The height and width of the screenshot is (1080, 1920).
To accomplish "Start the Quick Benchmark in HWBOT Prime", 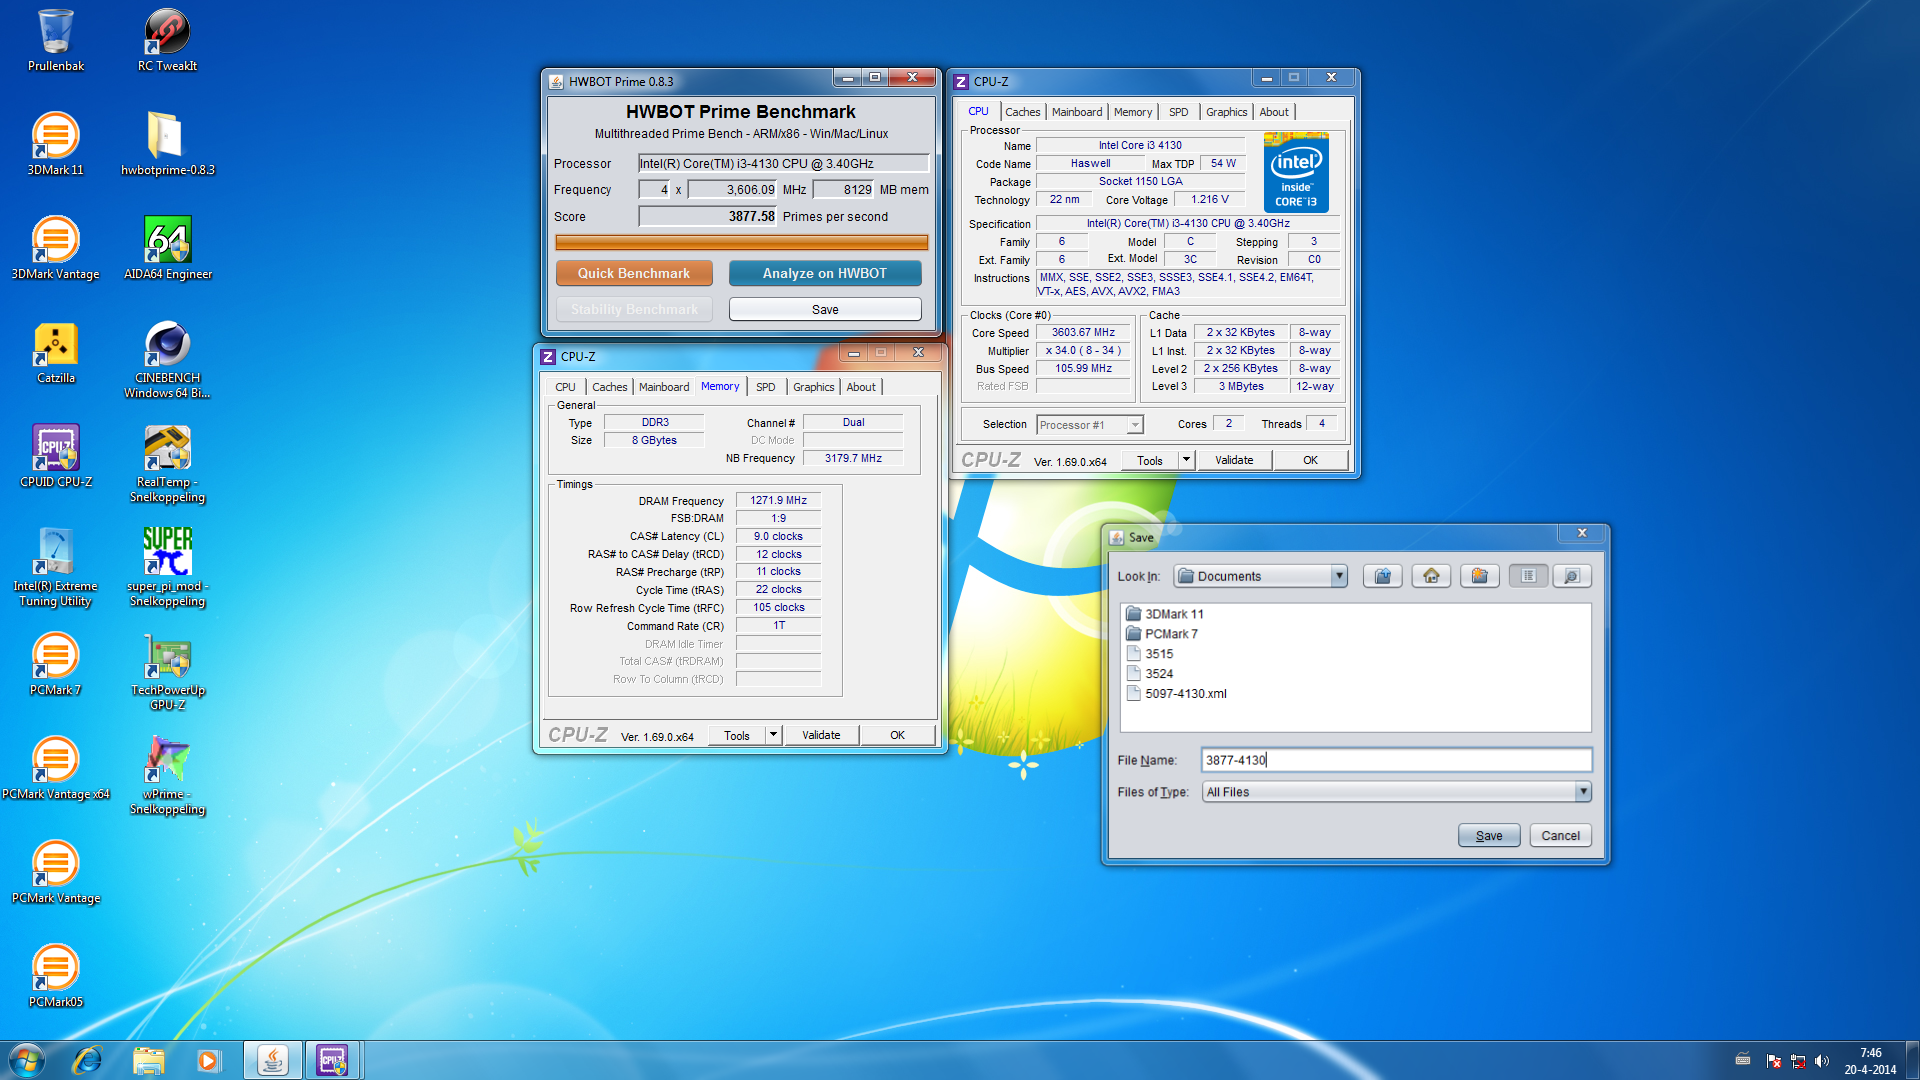I will click(634, 273).
